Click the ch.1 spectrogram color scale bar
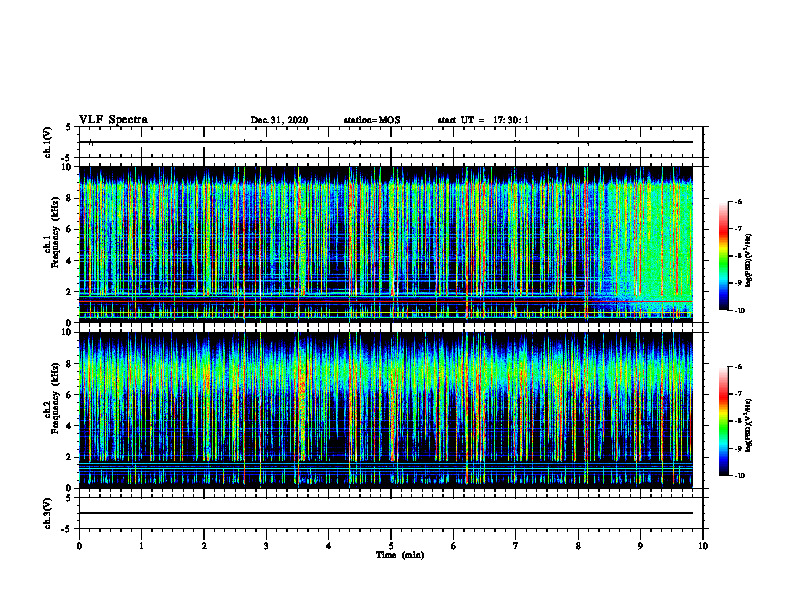 point(723,256)
